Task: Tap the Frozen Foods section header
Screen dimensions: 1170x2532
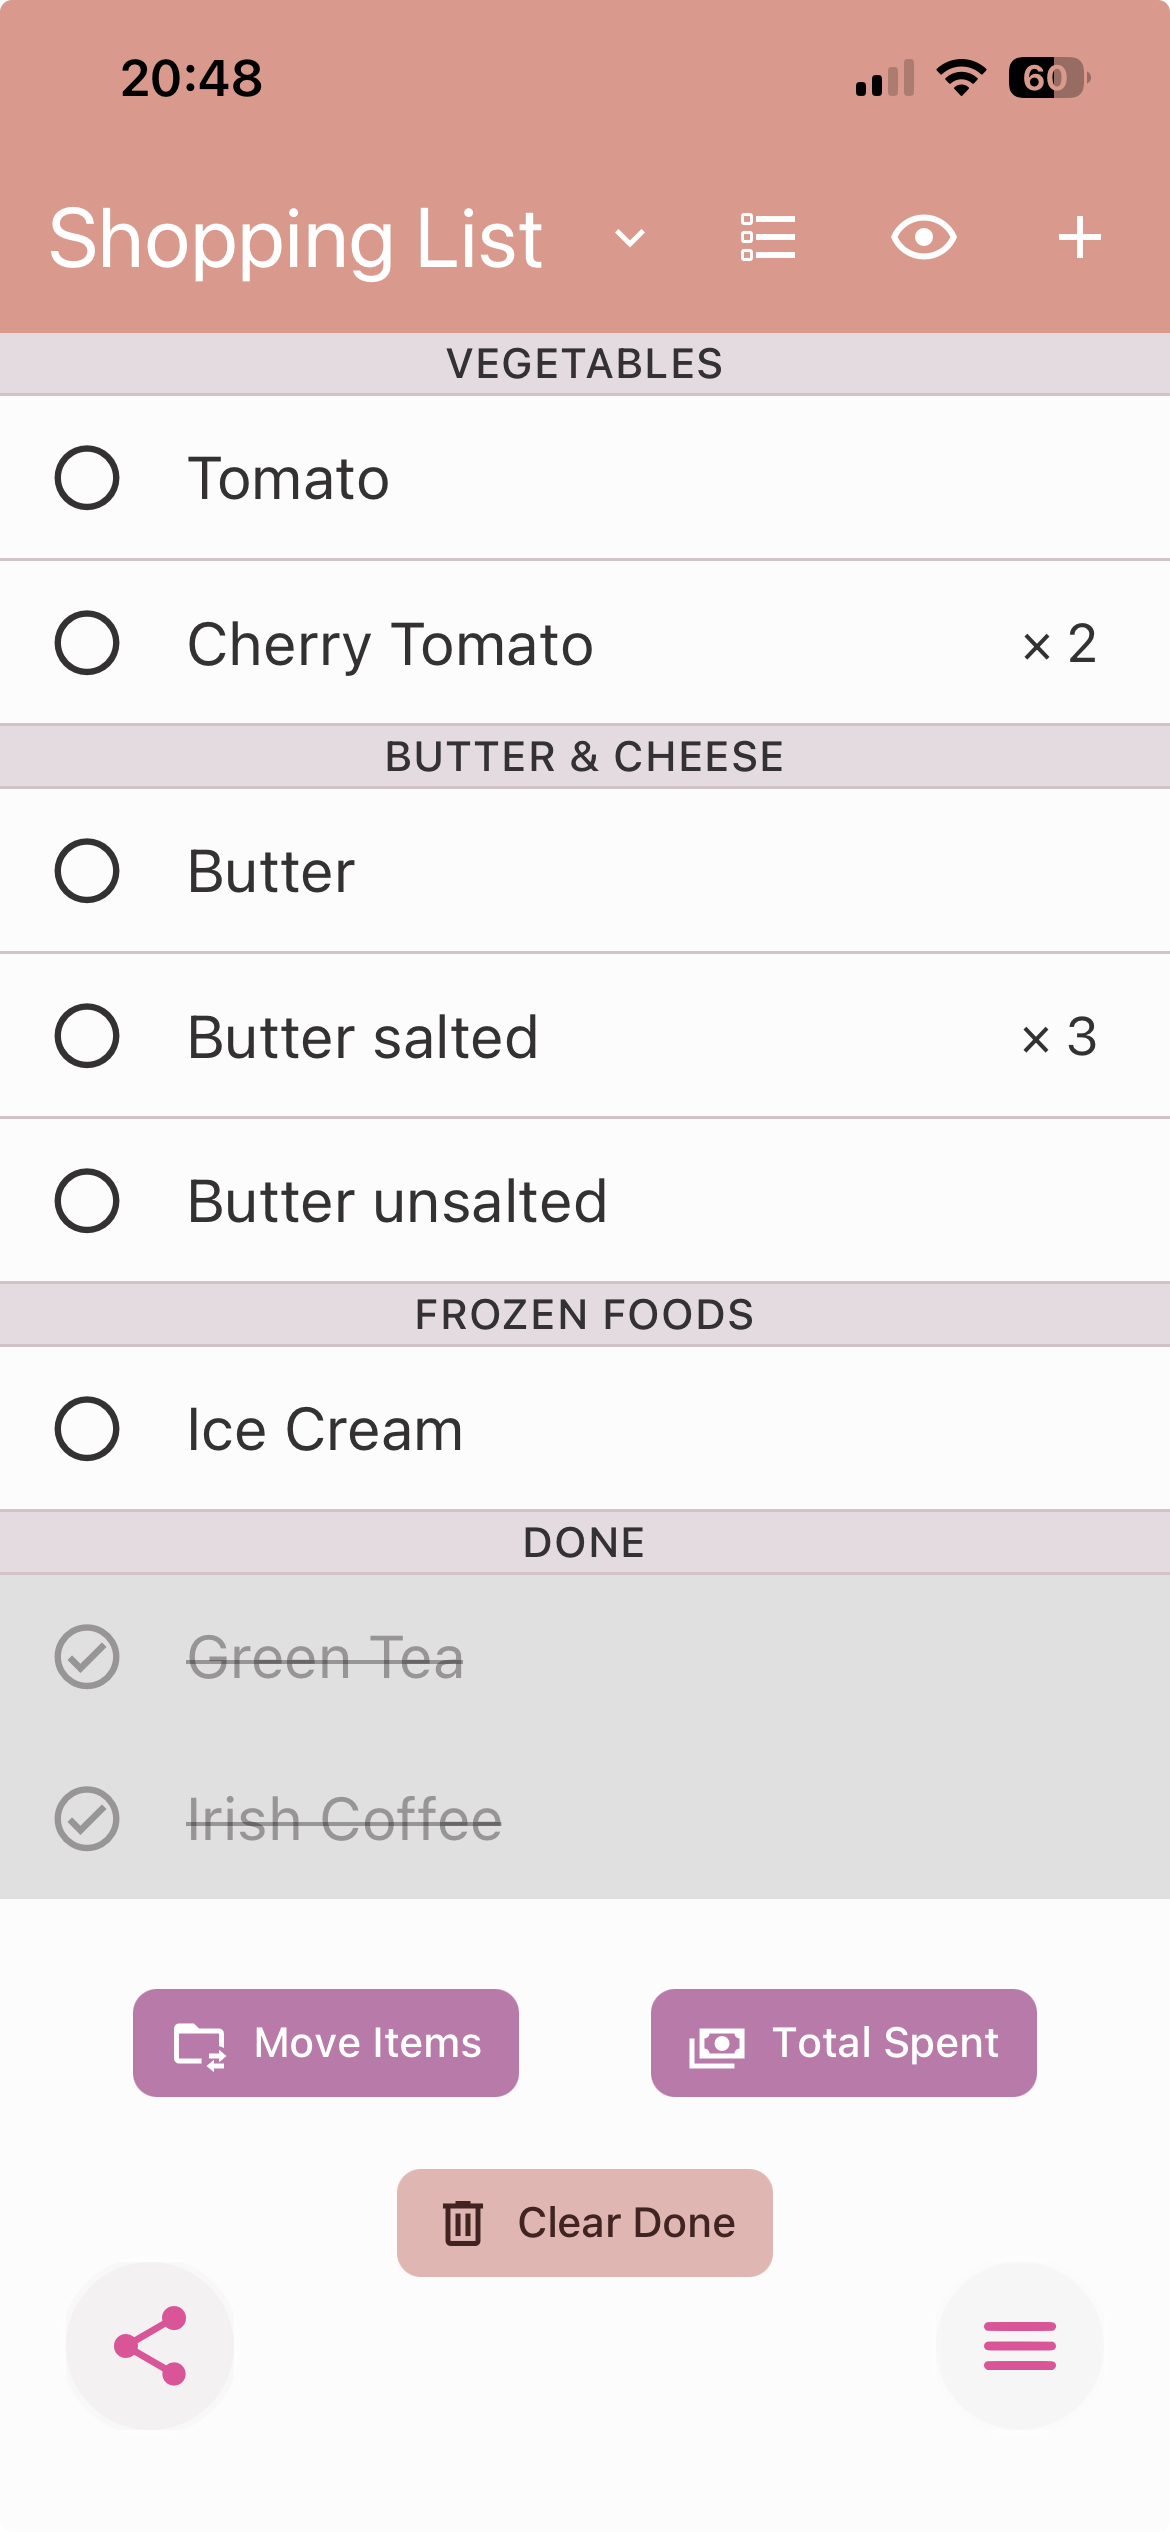Action: tap(585, 1315)
